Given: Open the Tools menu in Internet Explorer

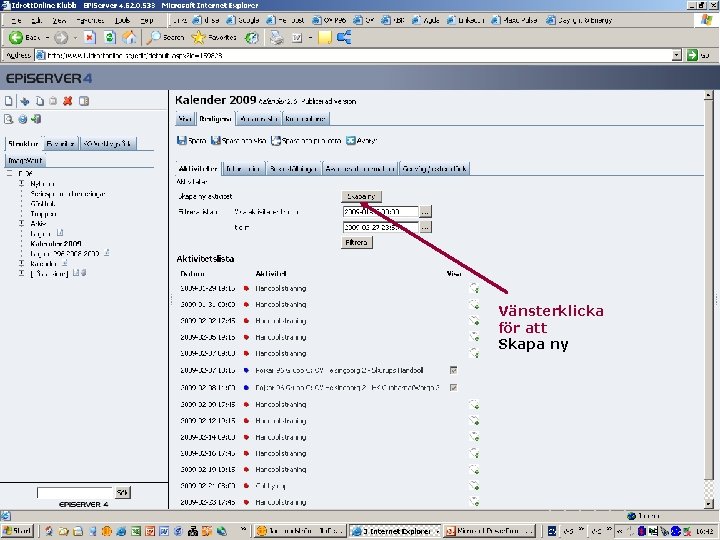Looking at the screenshot, I should click(122, 20).
